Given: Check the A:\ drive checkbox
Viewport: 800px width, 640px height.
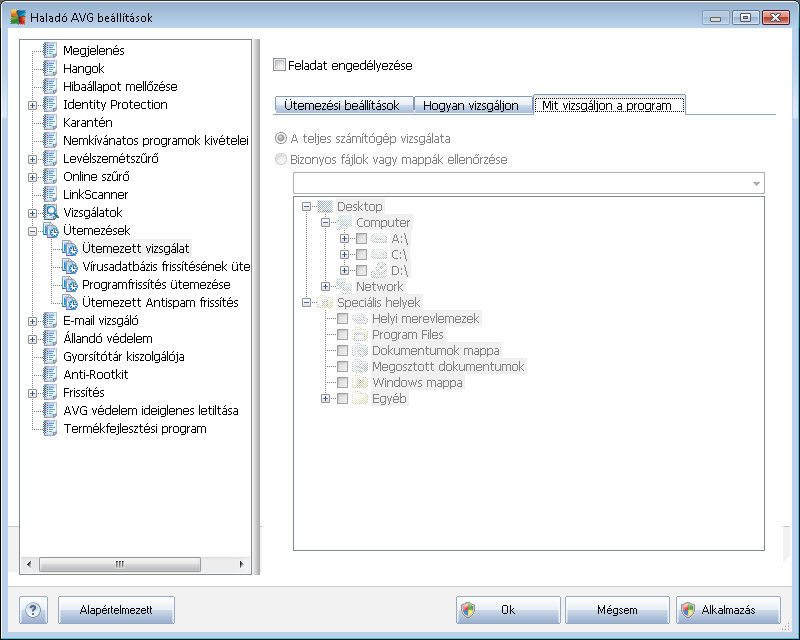Looking at the screenshot, I should (361, 238).
